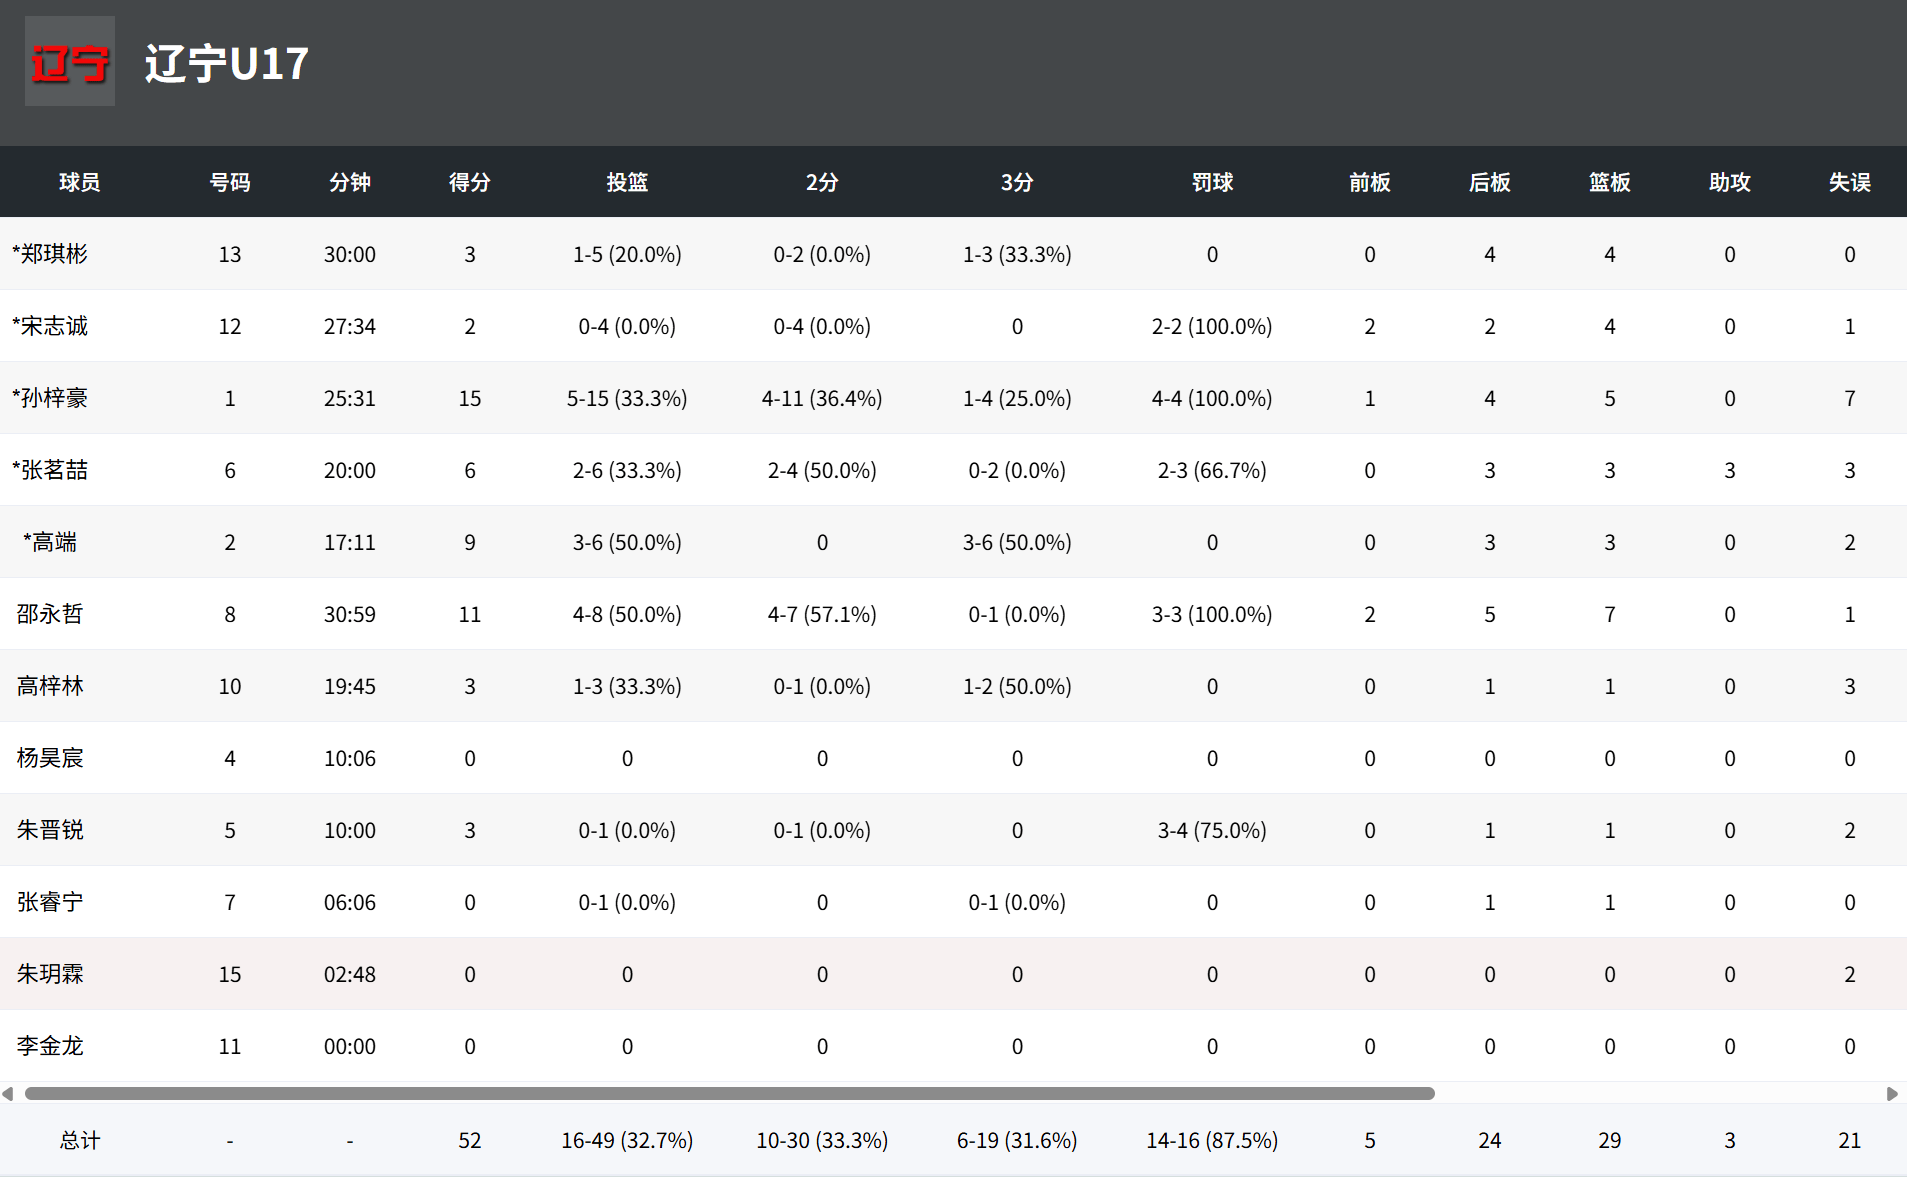
Task: Open player 邵永哲's profile
Action: (x=50, y=614)
